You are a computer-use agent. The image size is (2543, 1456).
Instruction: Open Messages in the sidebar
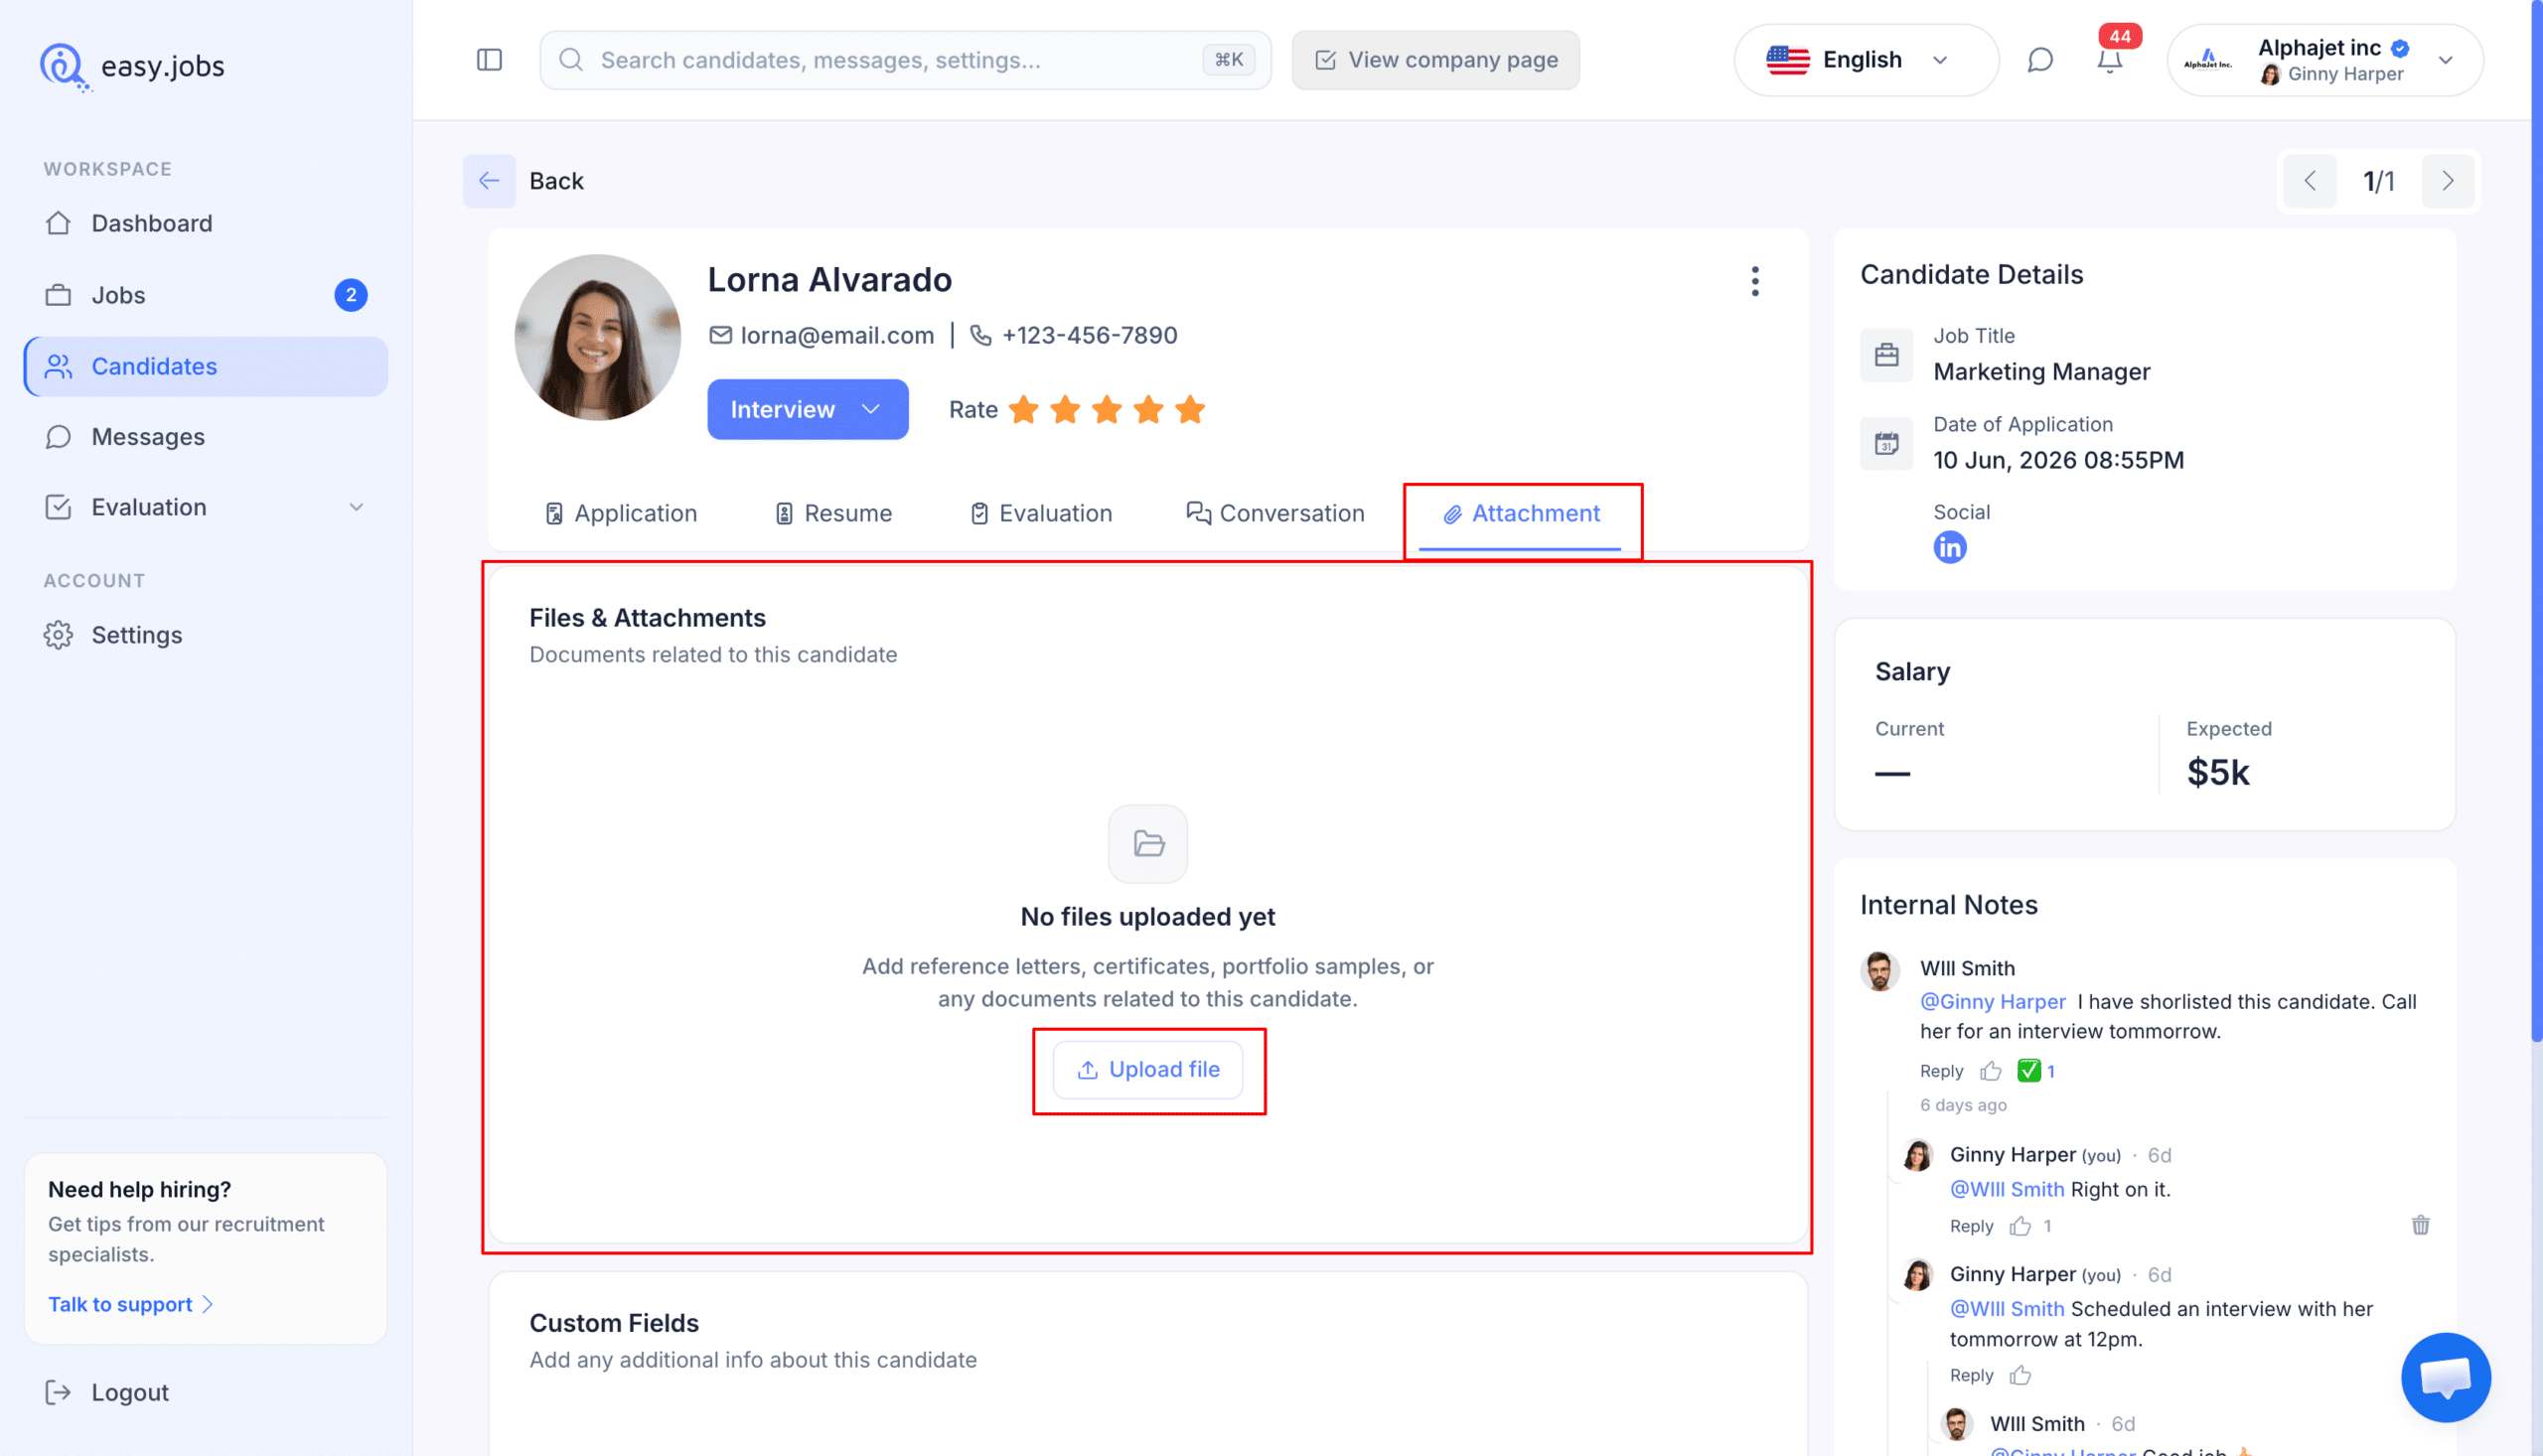206,437
